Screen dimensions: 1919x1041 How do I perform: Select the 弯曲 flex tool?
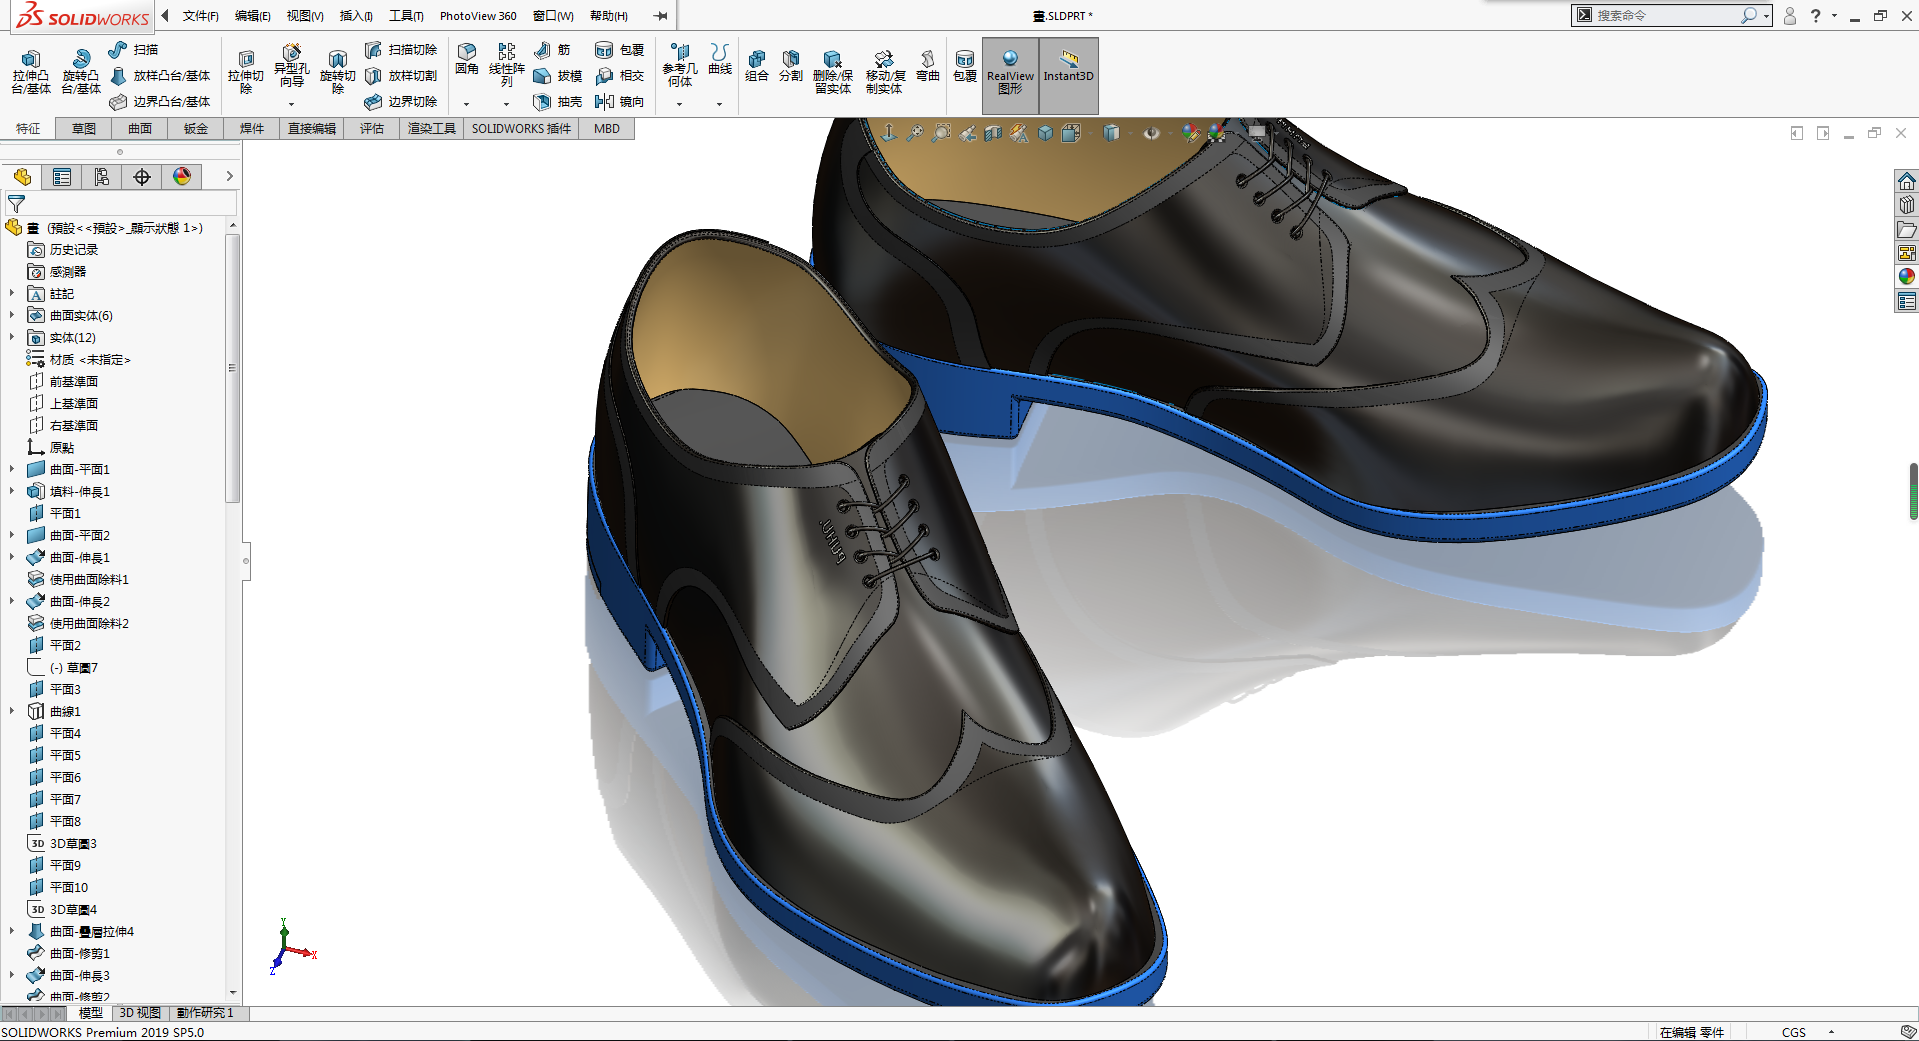928,66
